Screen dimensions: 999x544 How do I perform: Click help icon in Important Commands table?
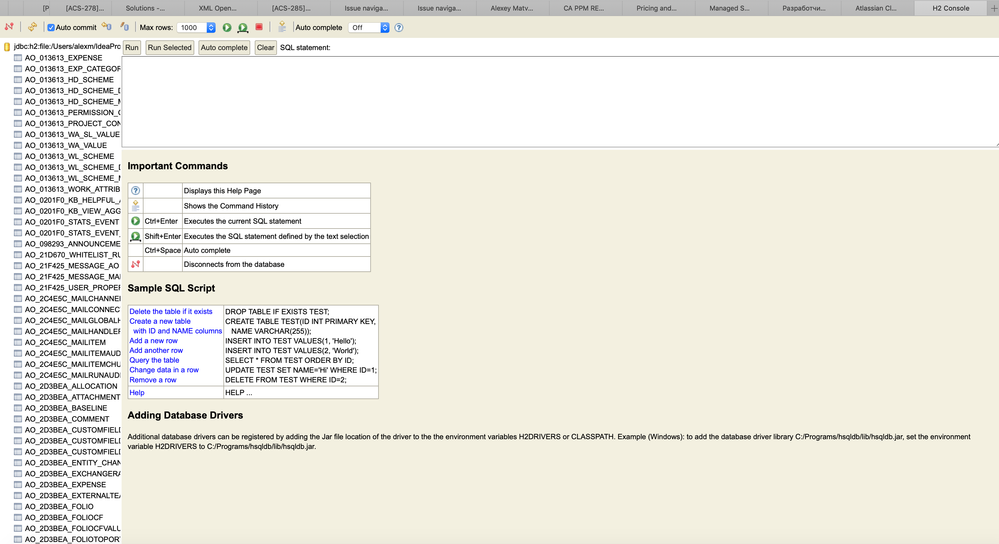tap(135, 190)
